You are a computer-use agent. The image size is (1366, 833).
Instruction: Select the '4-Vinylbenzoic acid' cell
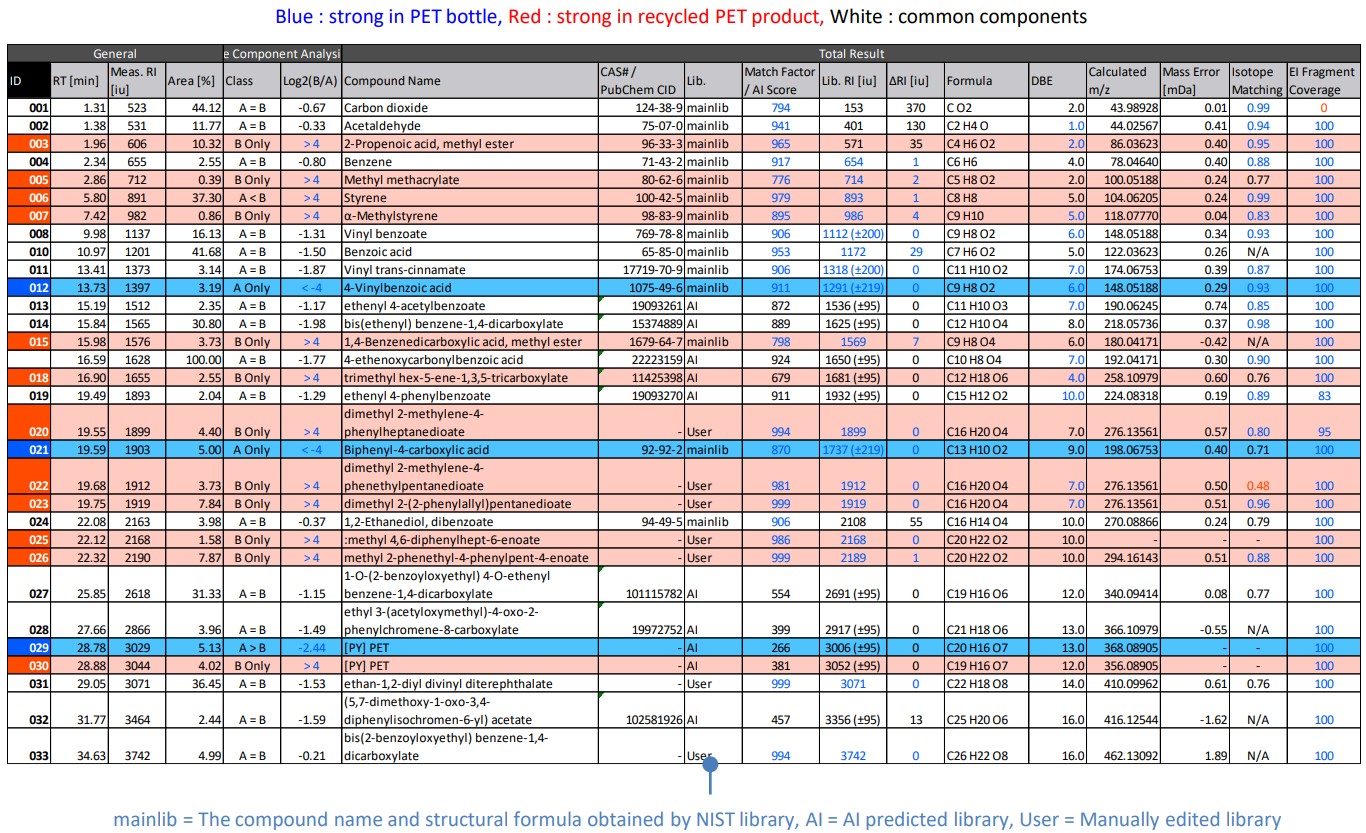(469, 287)
